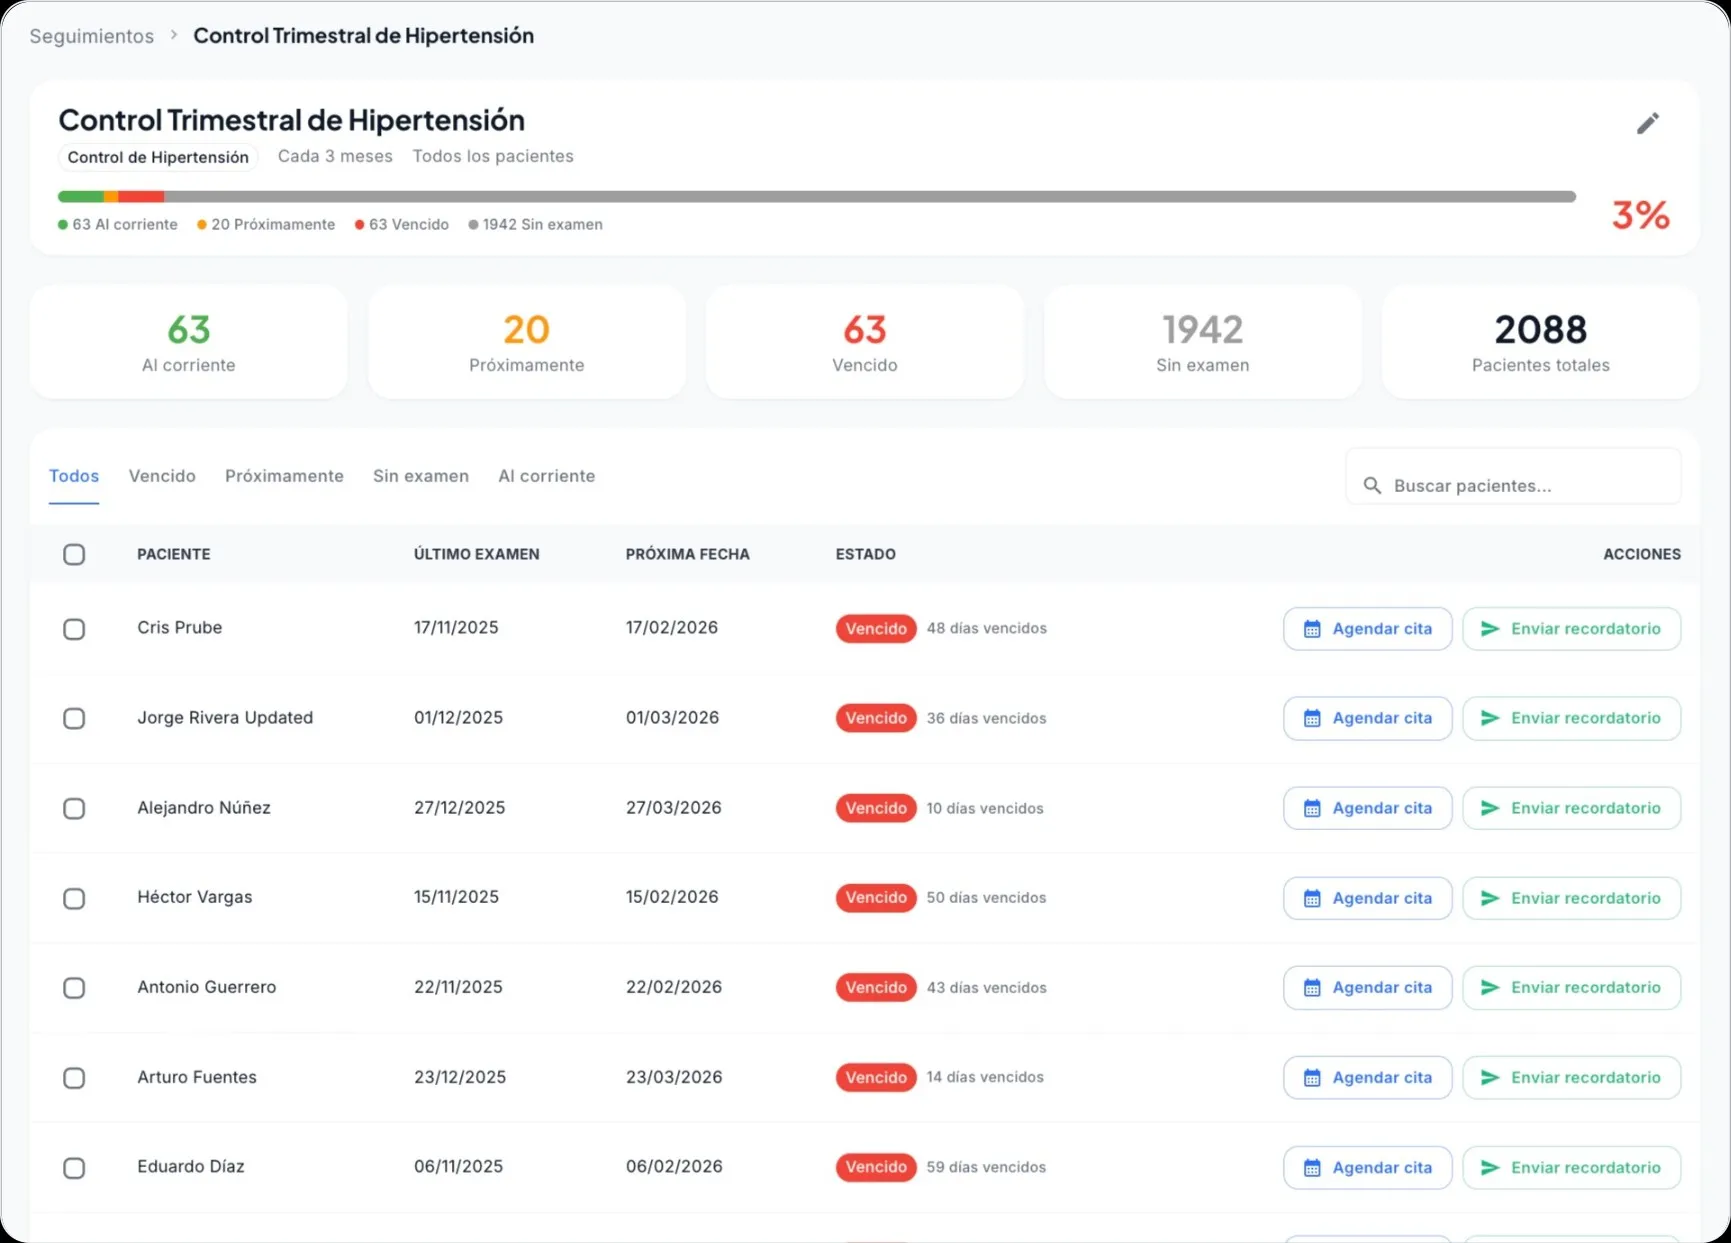Click the text 59 días vencidos
This screenshot has width=1731, height=1243.
coord(986,1167)
